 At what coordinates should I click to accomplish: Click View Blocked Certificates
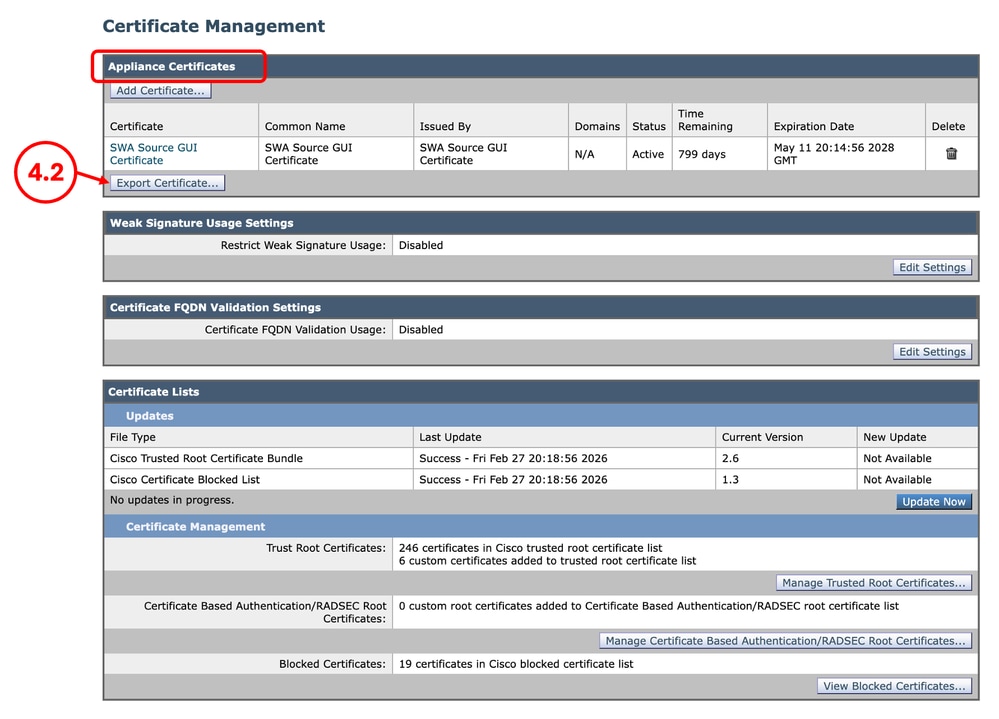pos(894,685)
